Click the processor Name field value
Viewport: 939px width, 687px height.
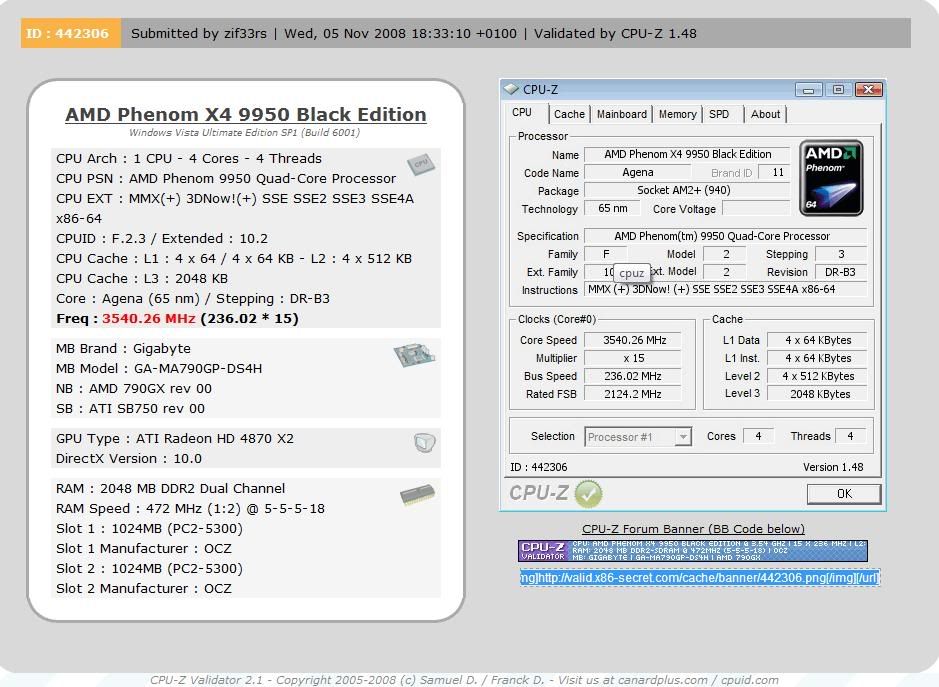(687, 155)
